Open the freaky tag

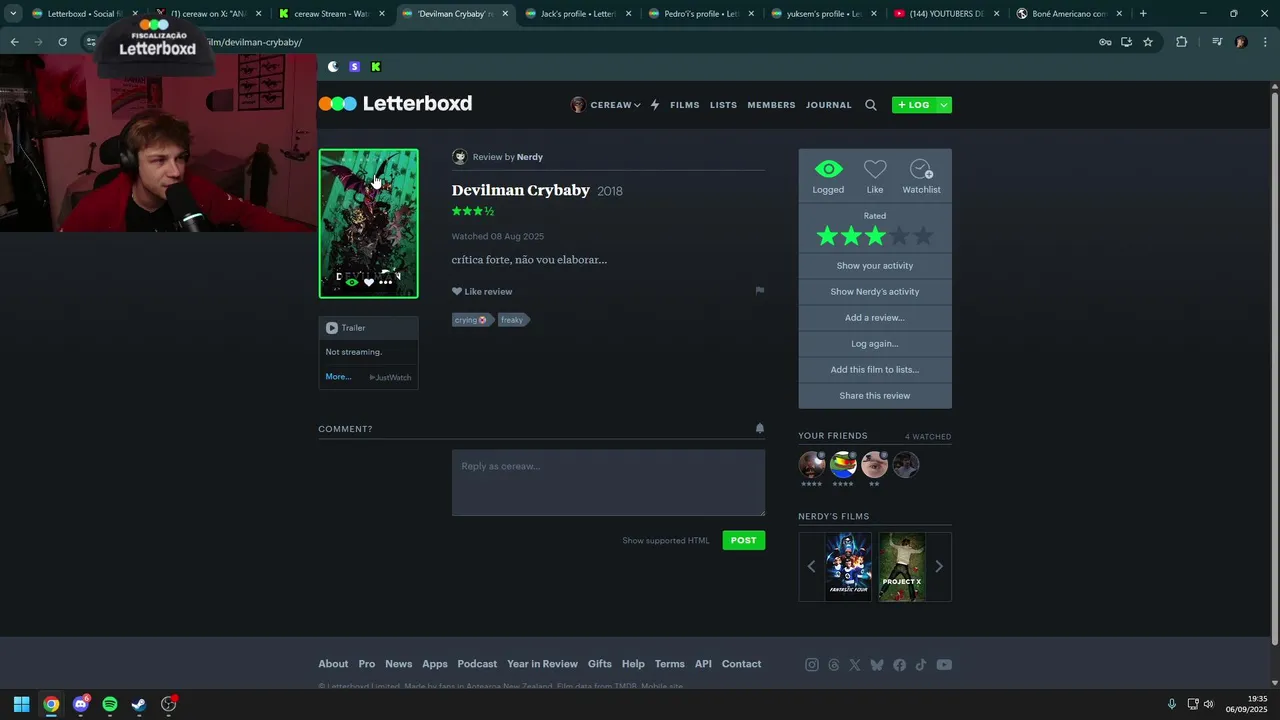click(x=513, y=320)
